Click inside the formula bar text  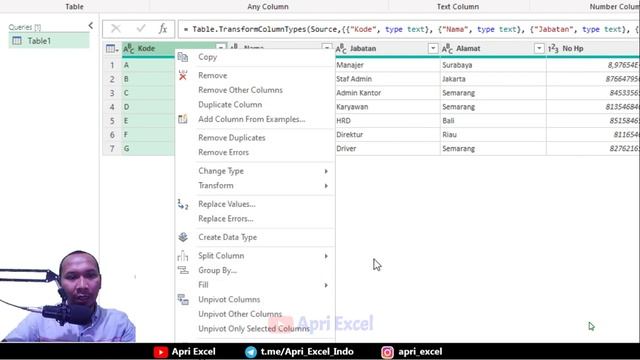pyautogui.click(x=408, y=29)
